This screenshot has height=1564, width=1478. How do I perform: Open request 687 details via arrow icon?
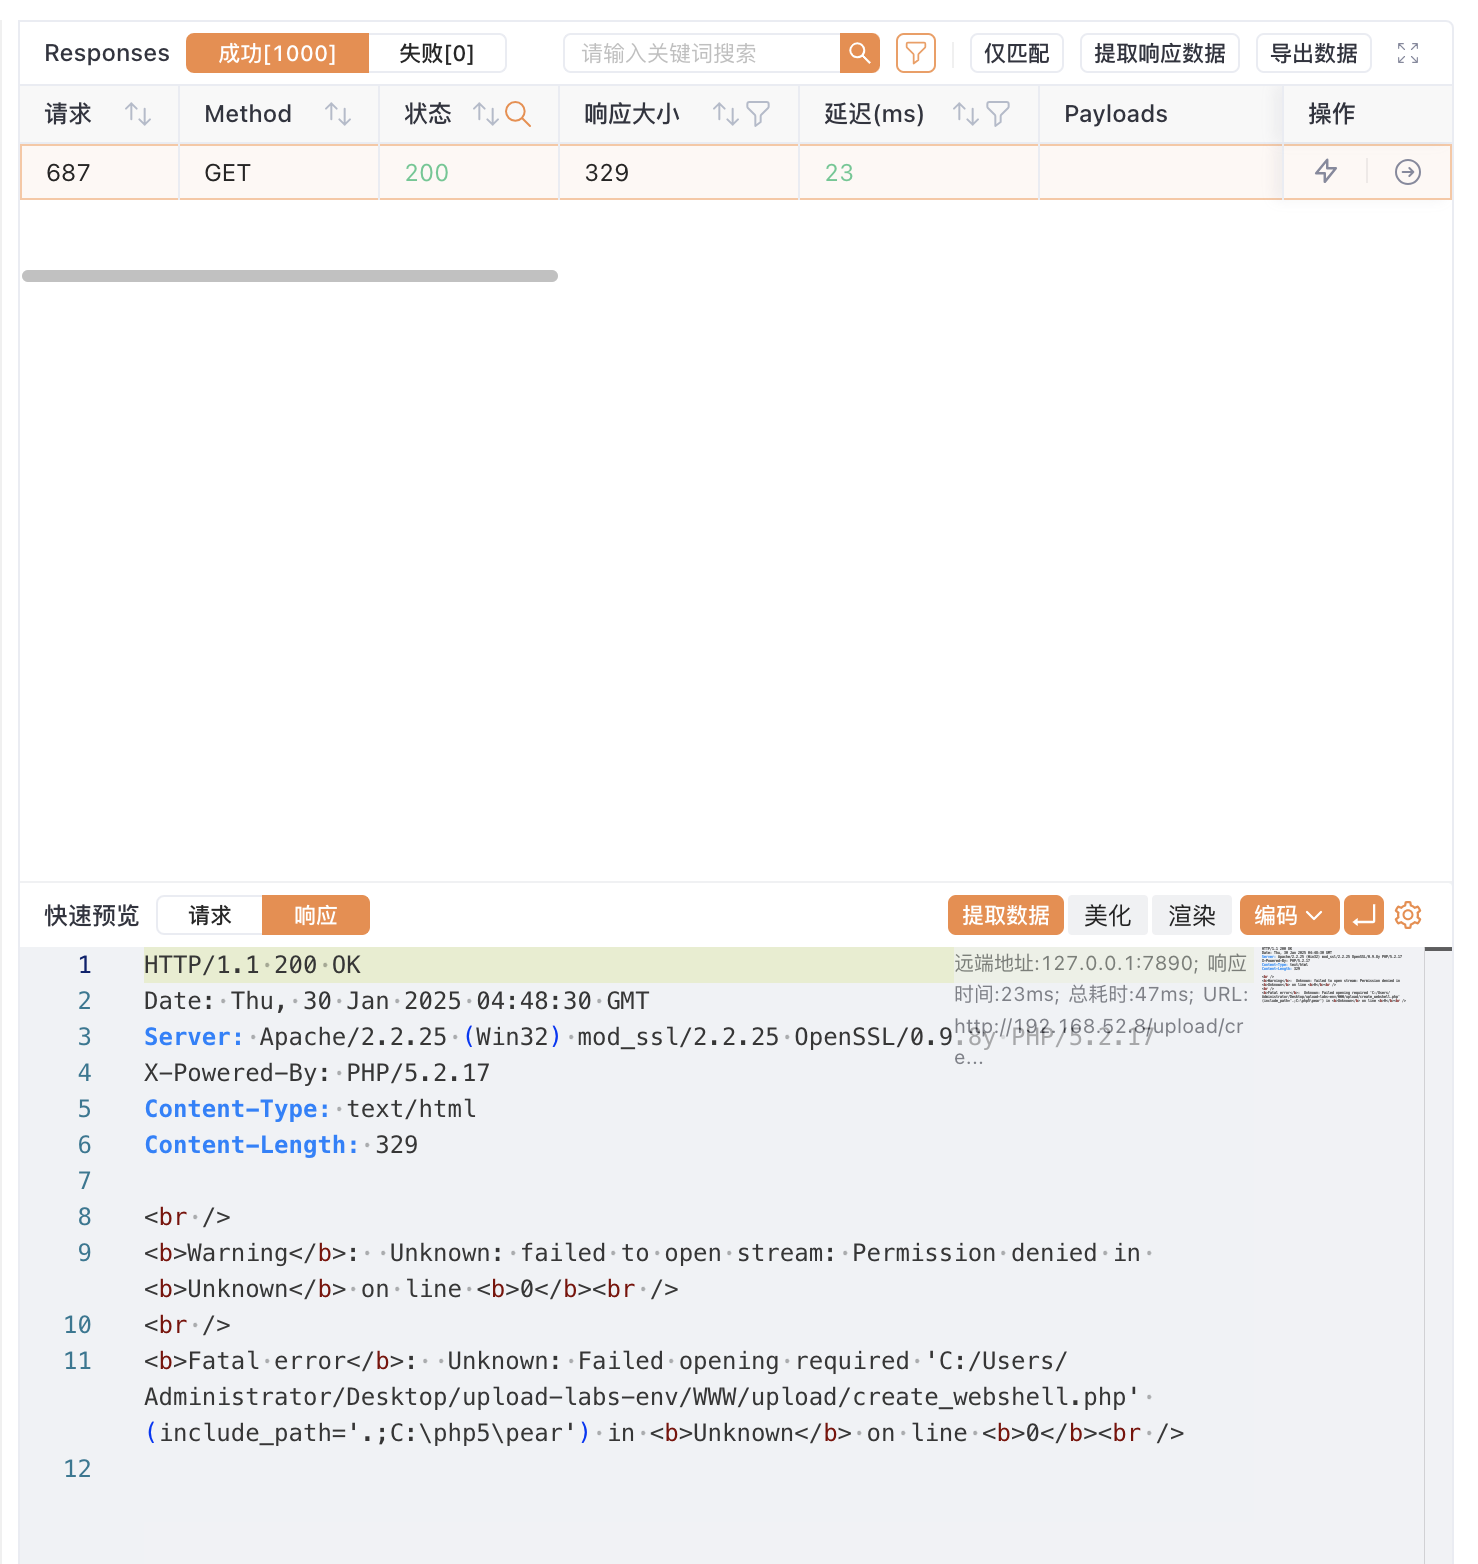pos(1407,172)
